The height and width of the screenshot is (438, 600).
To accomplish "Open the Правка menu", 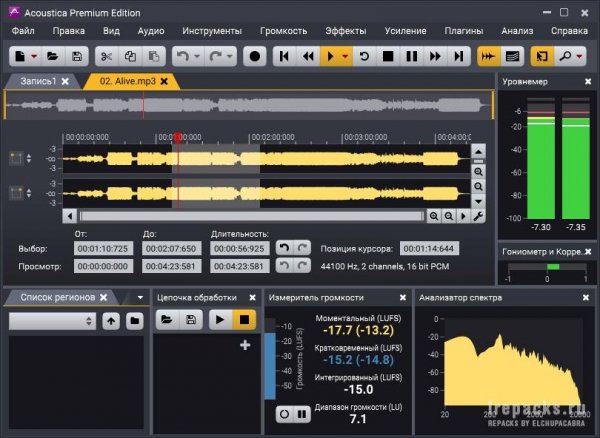I will [68, 31].
